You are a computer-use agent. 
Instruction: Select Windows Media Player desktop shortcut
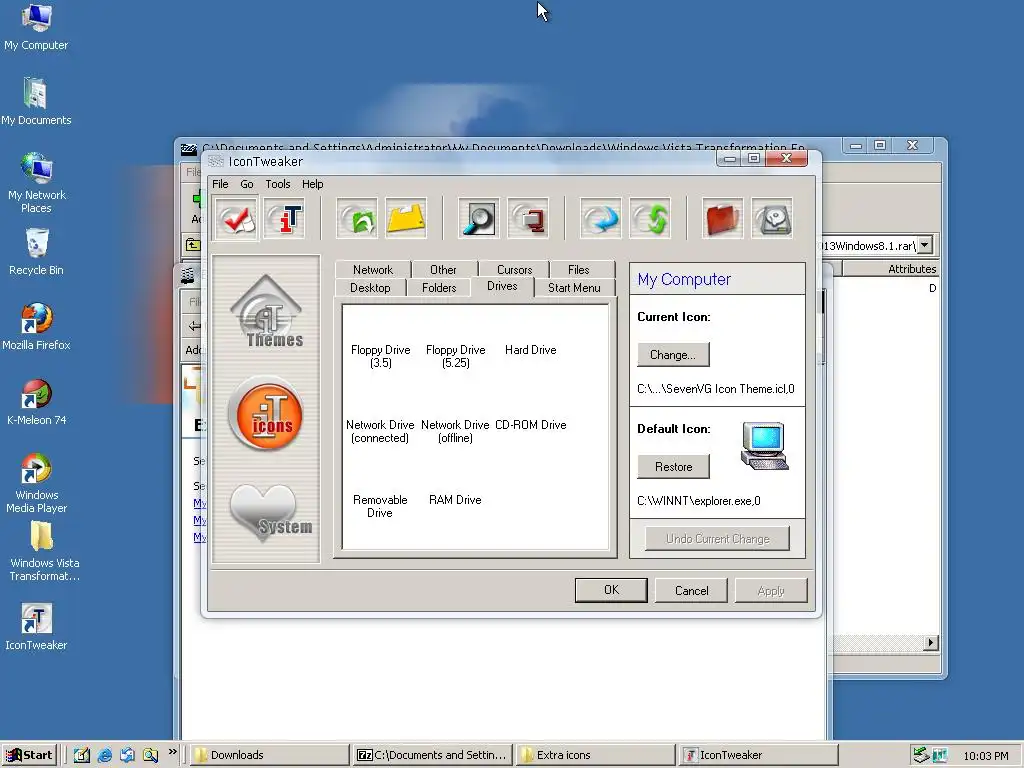36,483
